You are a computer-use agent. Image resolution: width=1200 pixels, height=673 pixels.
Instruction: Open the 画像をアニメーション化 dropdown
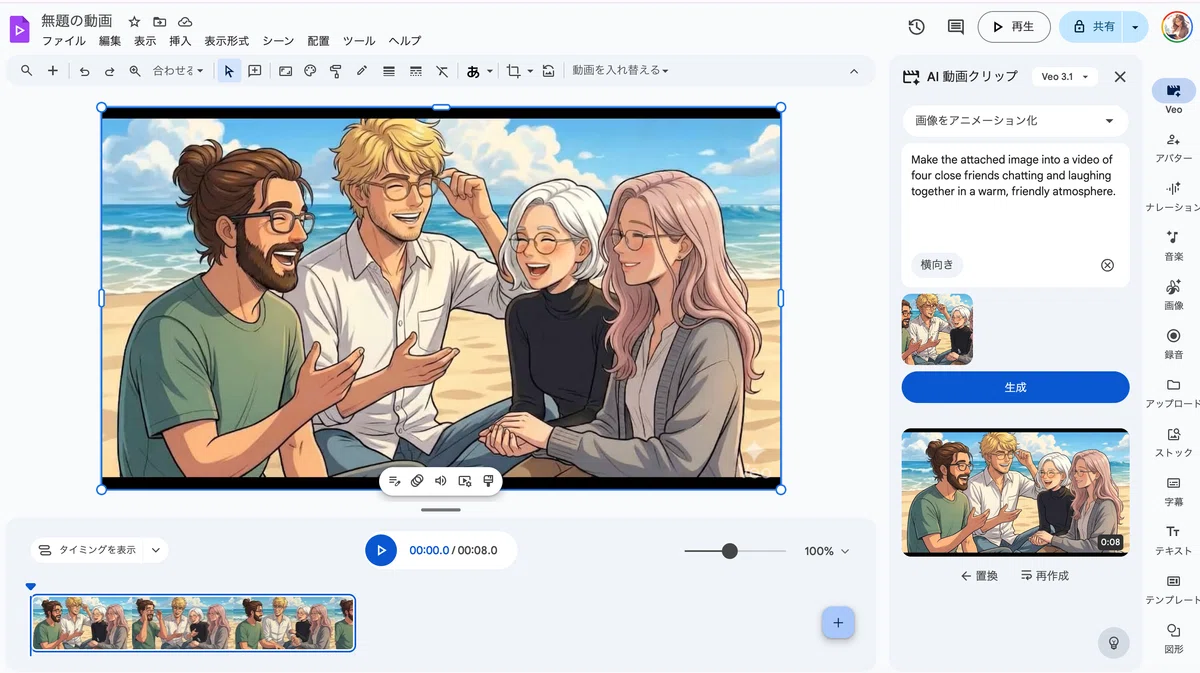1015,121
